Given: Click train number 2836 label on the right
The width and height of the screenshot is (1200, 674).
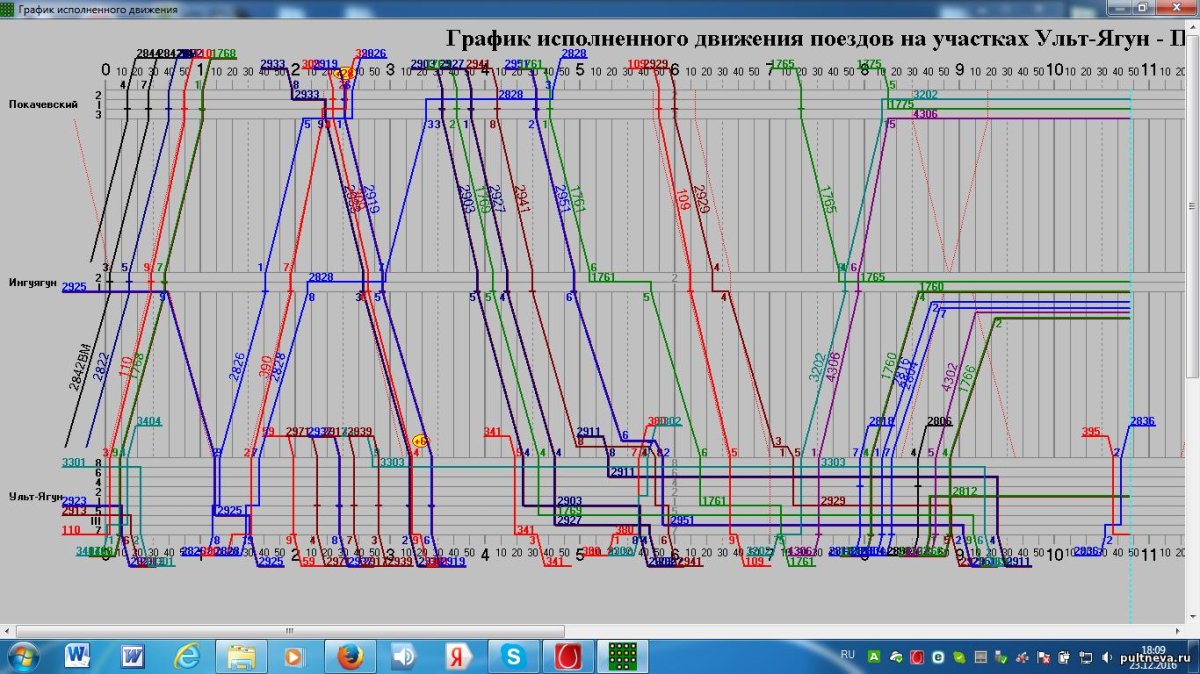Looking at the screenshot, I should click(1142, 421).
